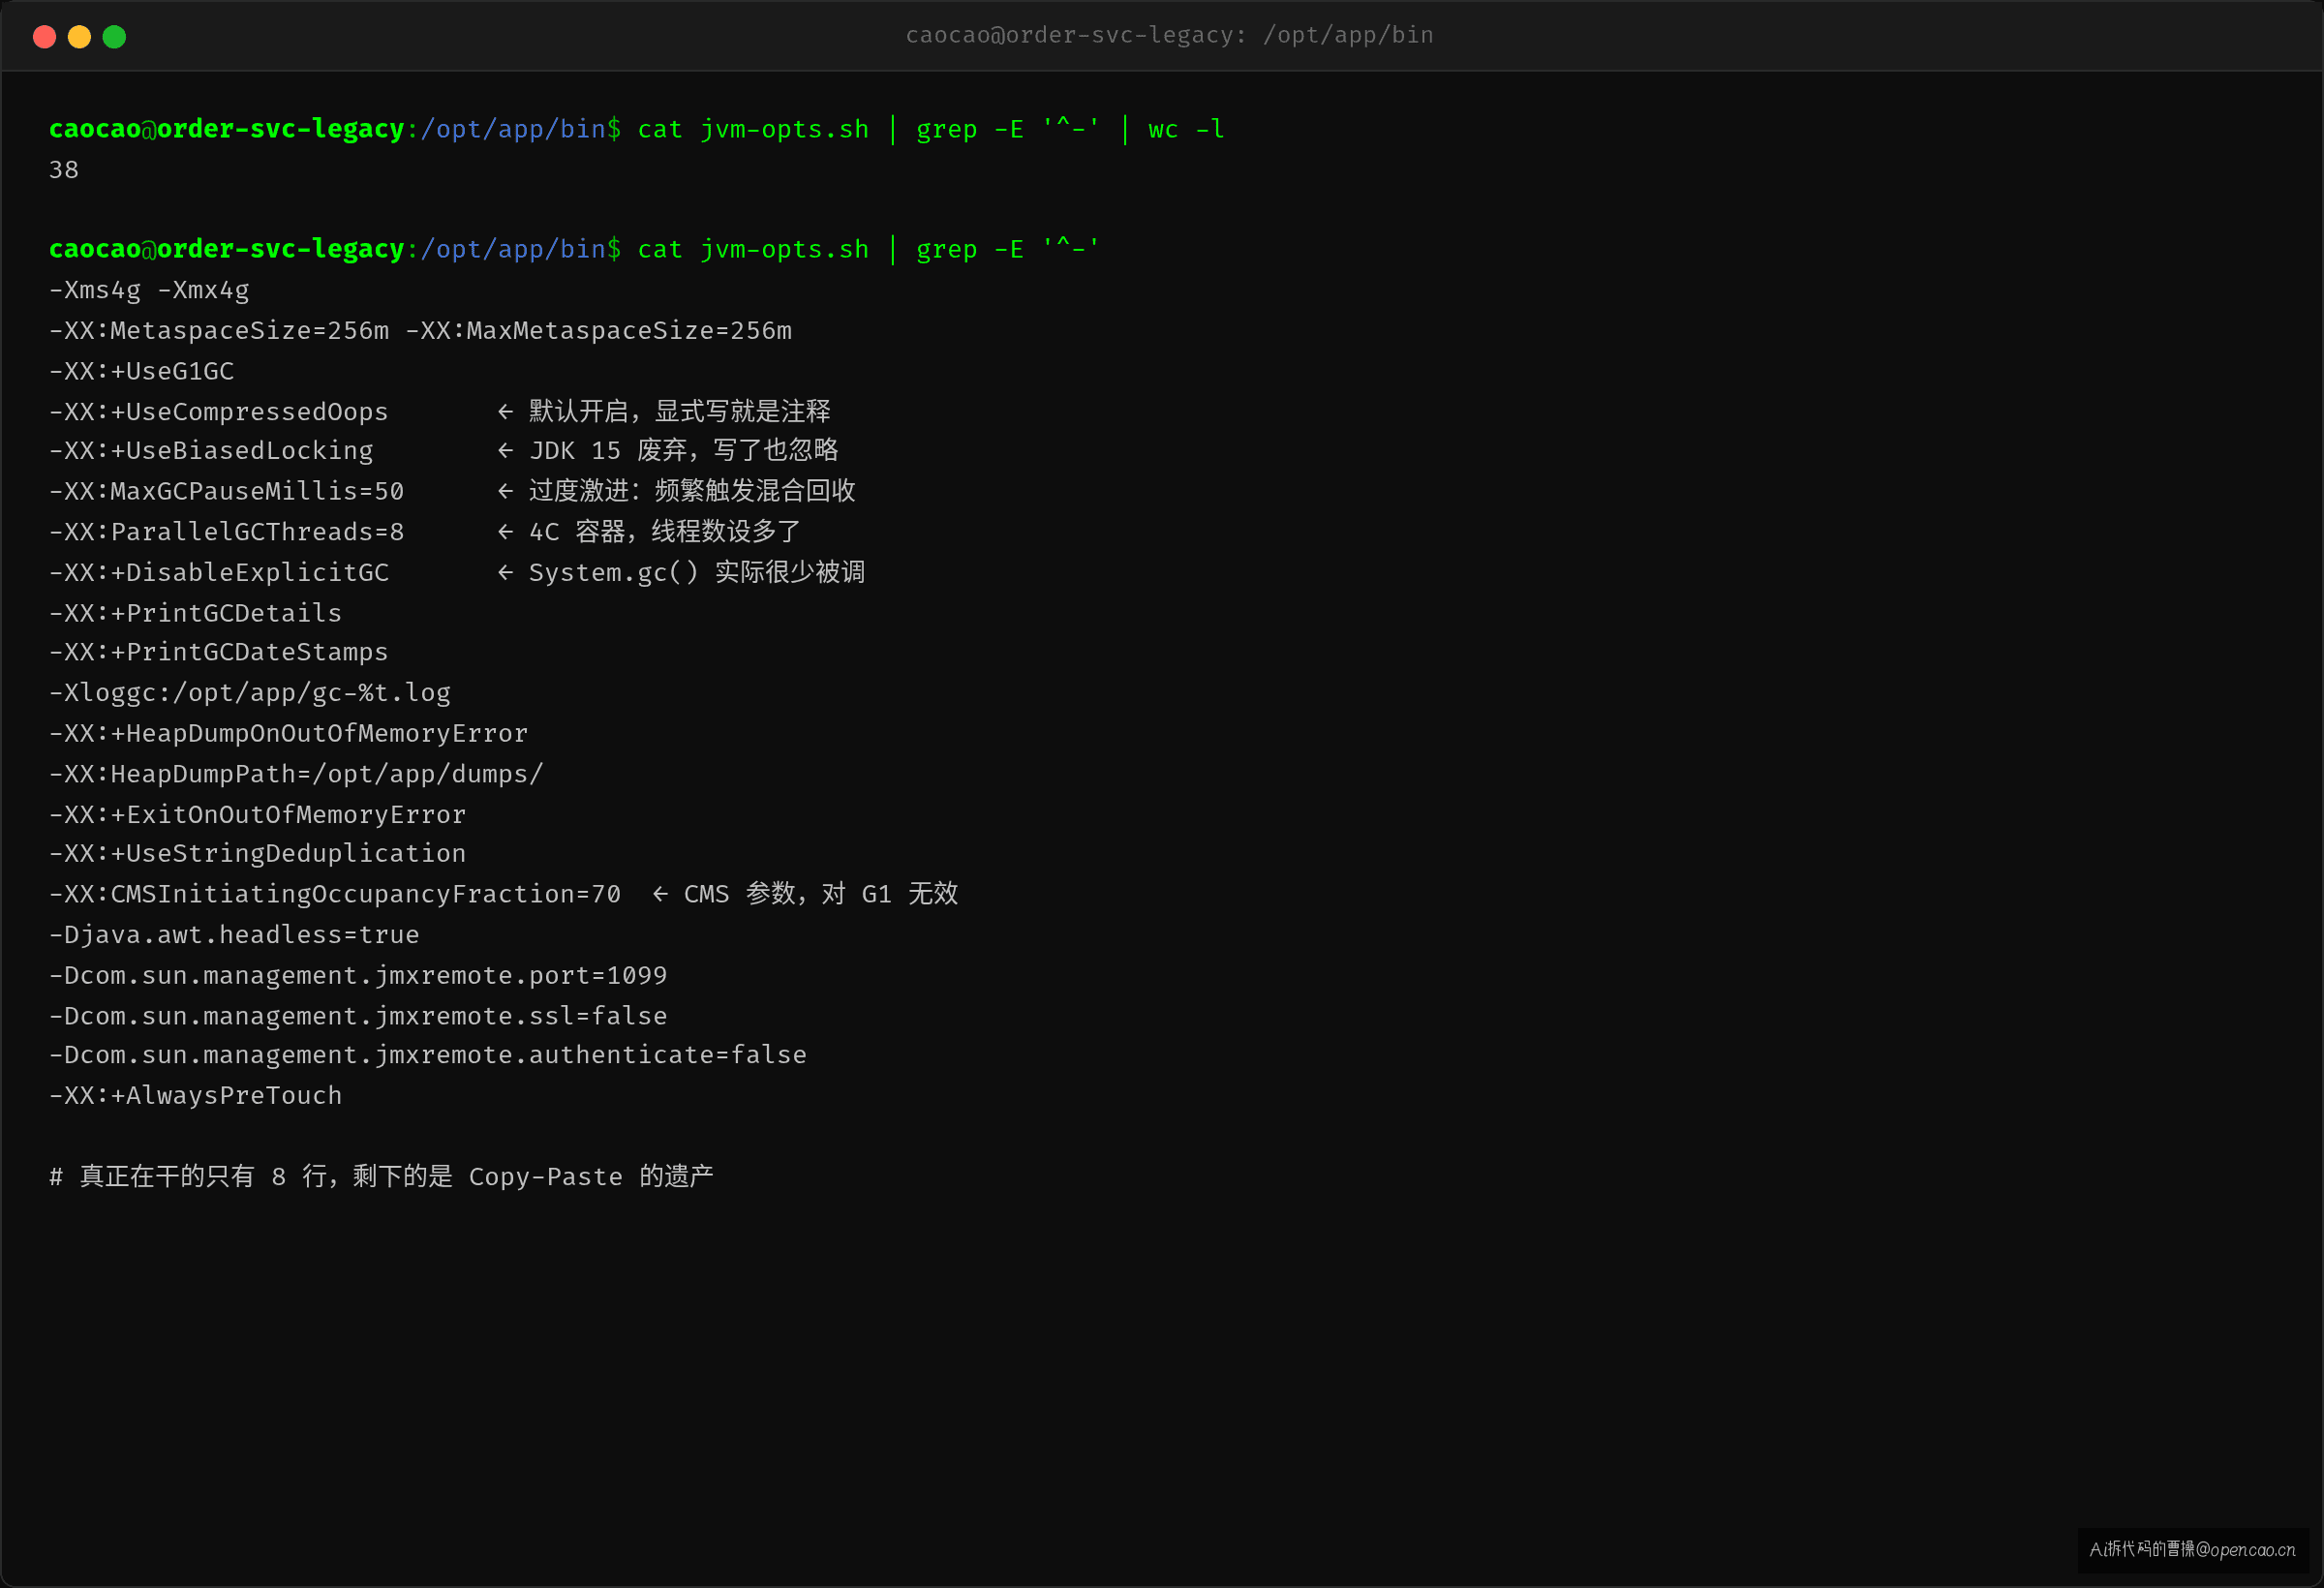This screenshot has width=2324, height=1588.
Task: Click the window title caocao@order-svc-legacy
Action: (1169, 35)
